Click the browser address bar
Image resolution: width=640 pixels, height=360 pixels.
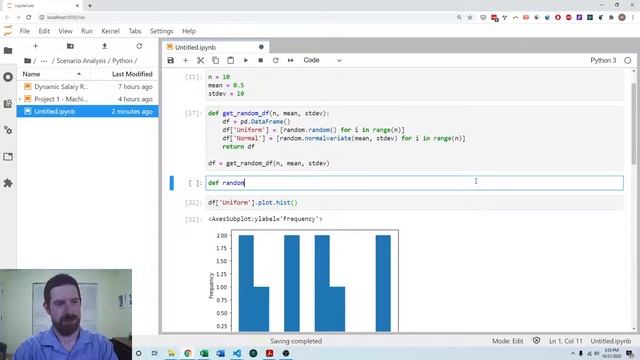[245, 18]
